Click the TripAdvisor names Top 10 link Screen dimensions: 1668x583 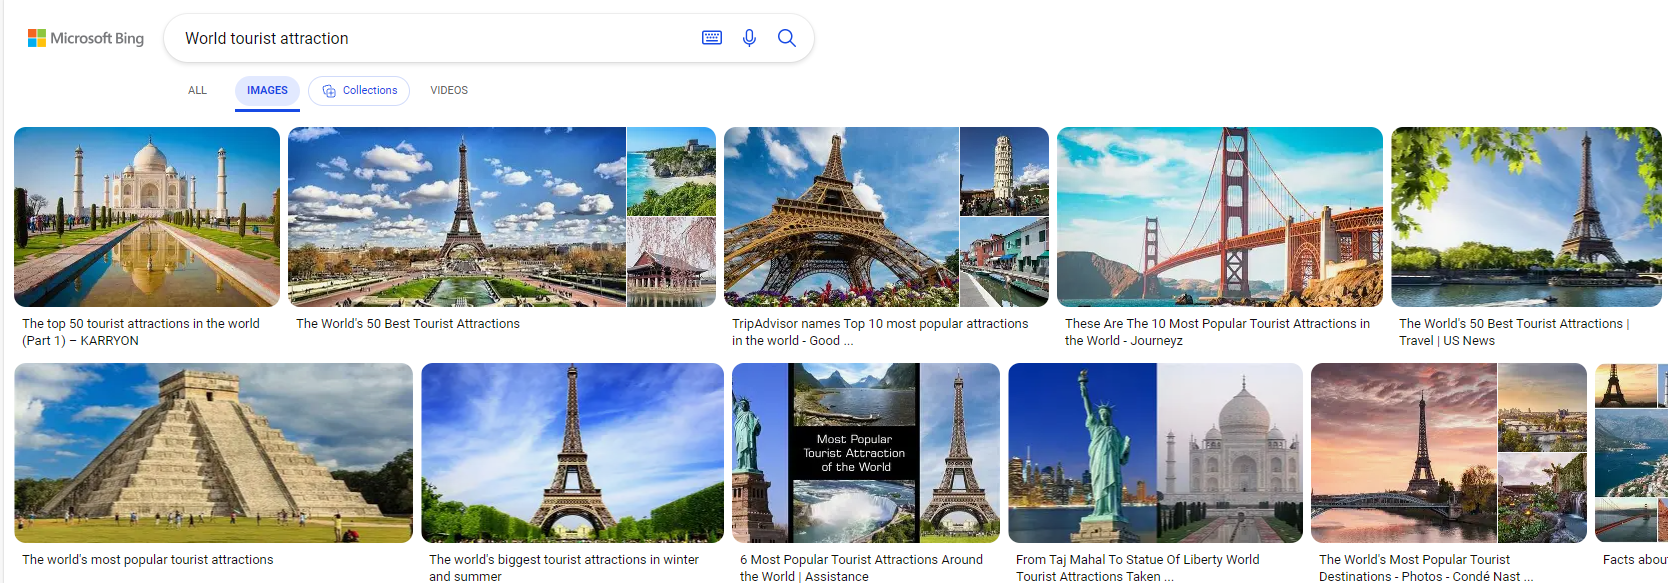click(879, 332)
